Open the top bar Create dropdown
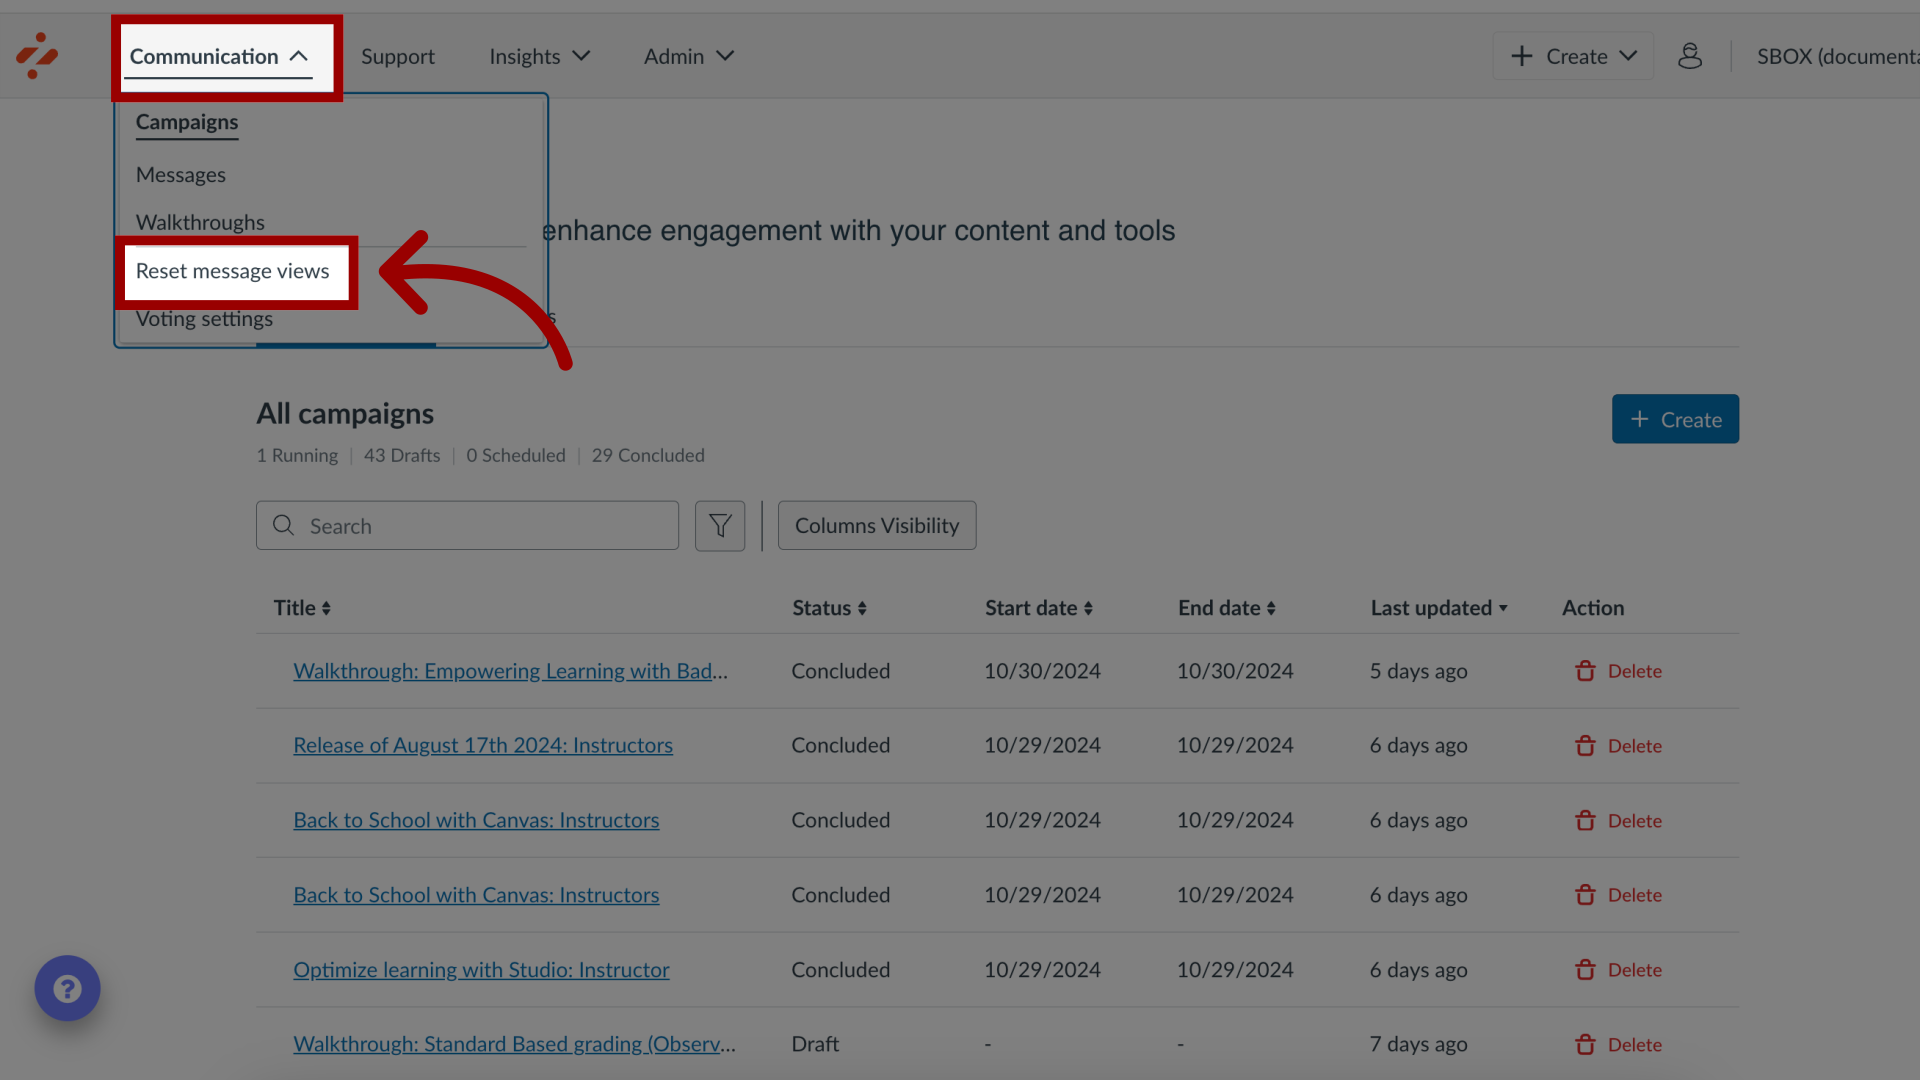This screenshot has width=1920, height=1080. pyautogui.click(x=1573, y=56)
